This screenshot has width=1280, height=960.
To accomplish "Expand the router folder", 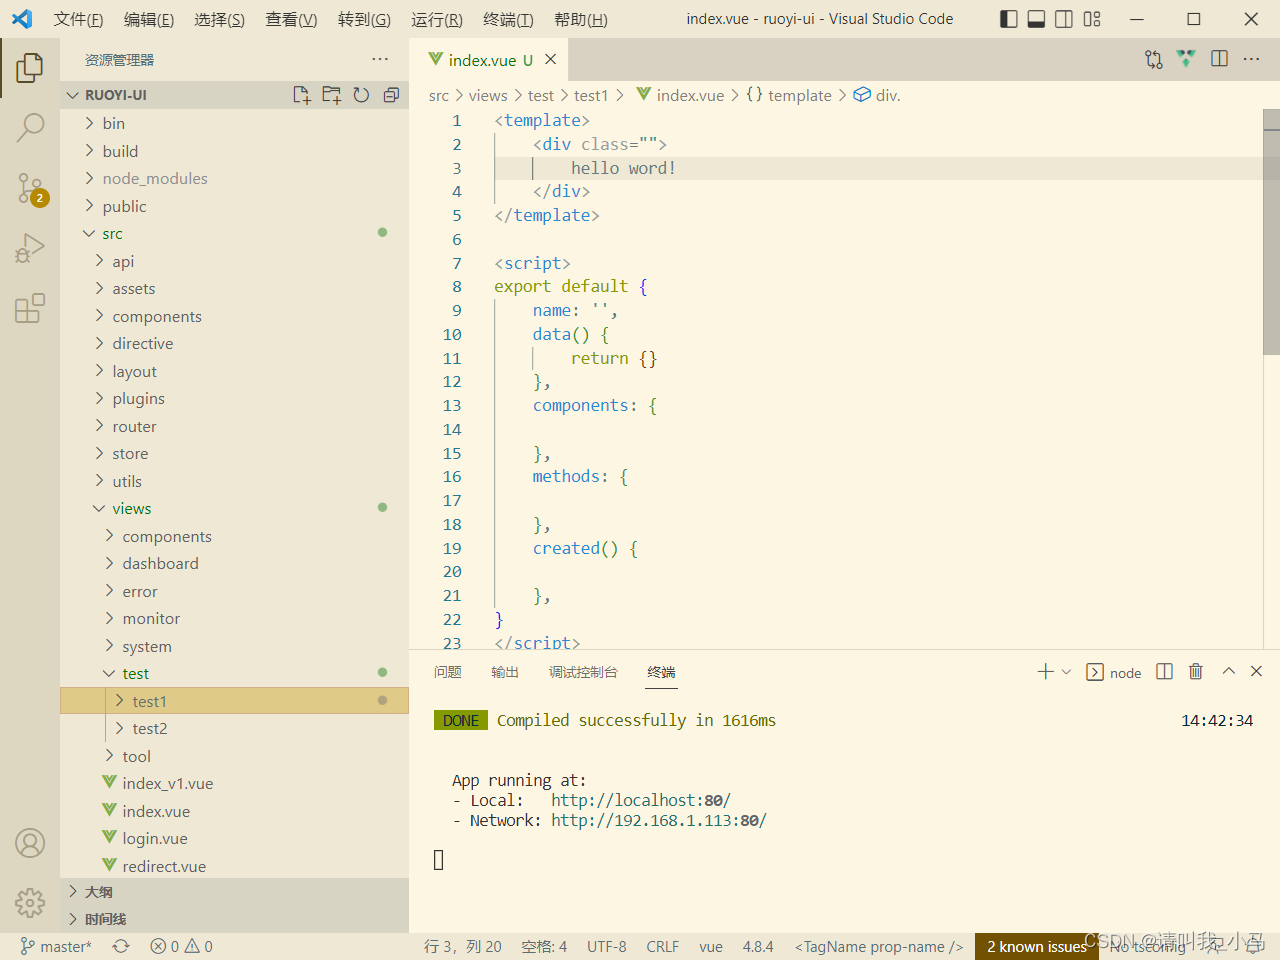I will click(x=234, y=426).
